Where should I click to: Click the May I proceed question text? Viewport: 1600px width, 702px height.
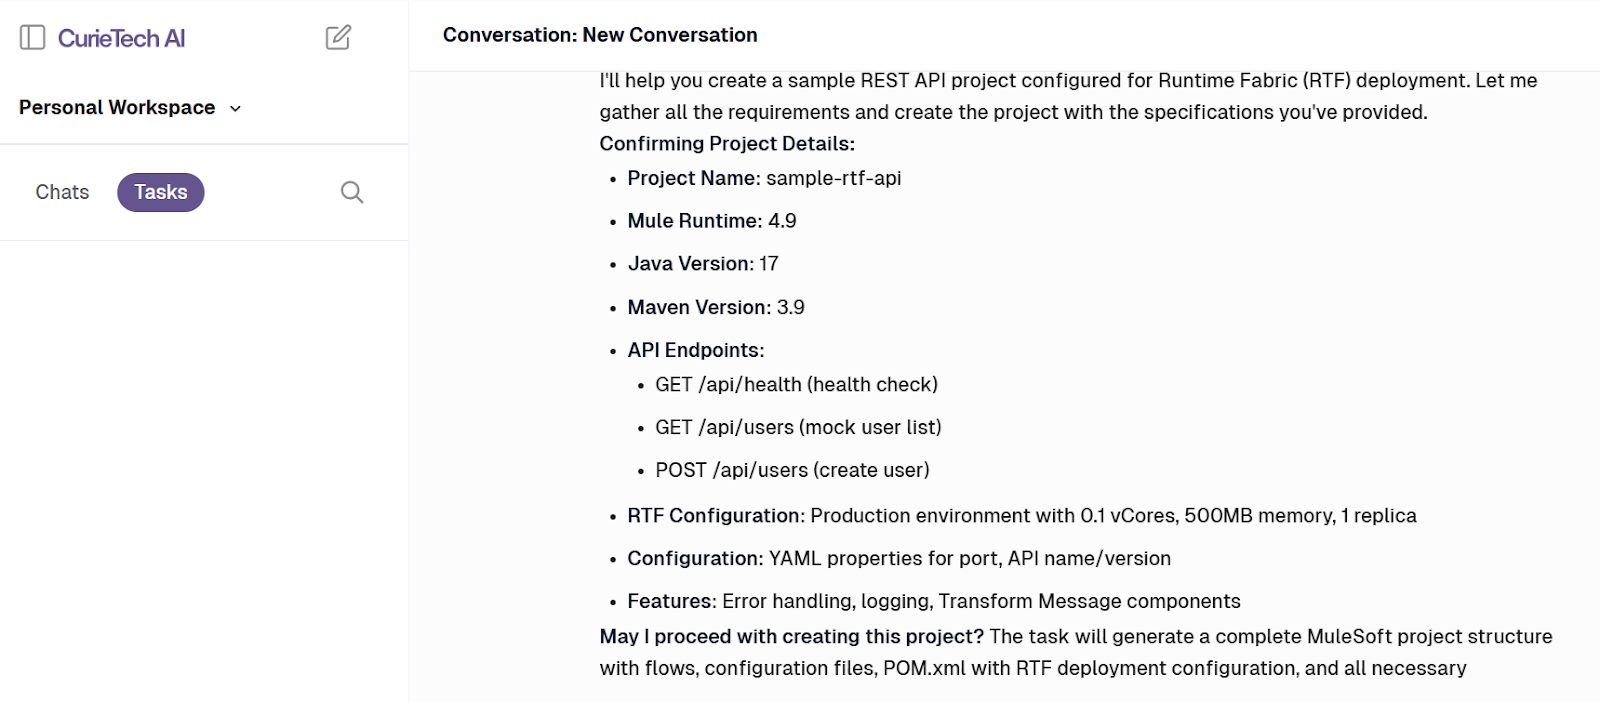click(790, 636)
